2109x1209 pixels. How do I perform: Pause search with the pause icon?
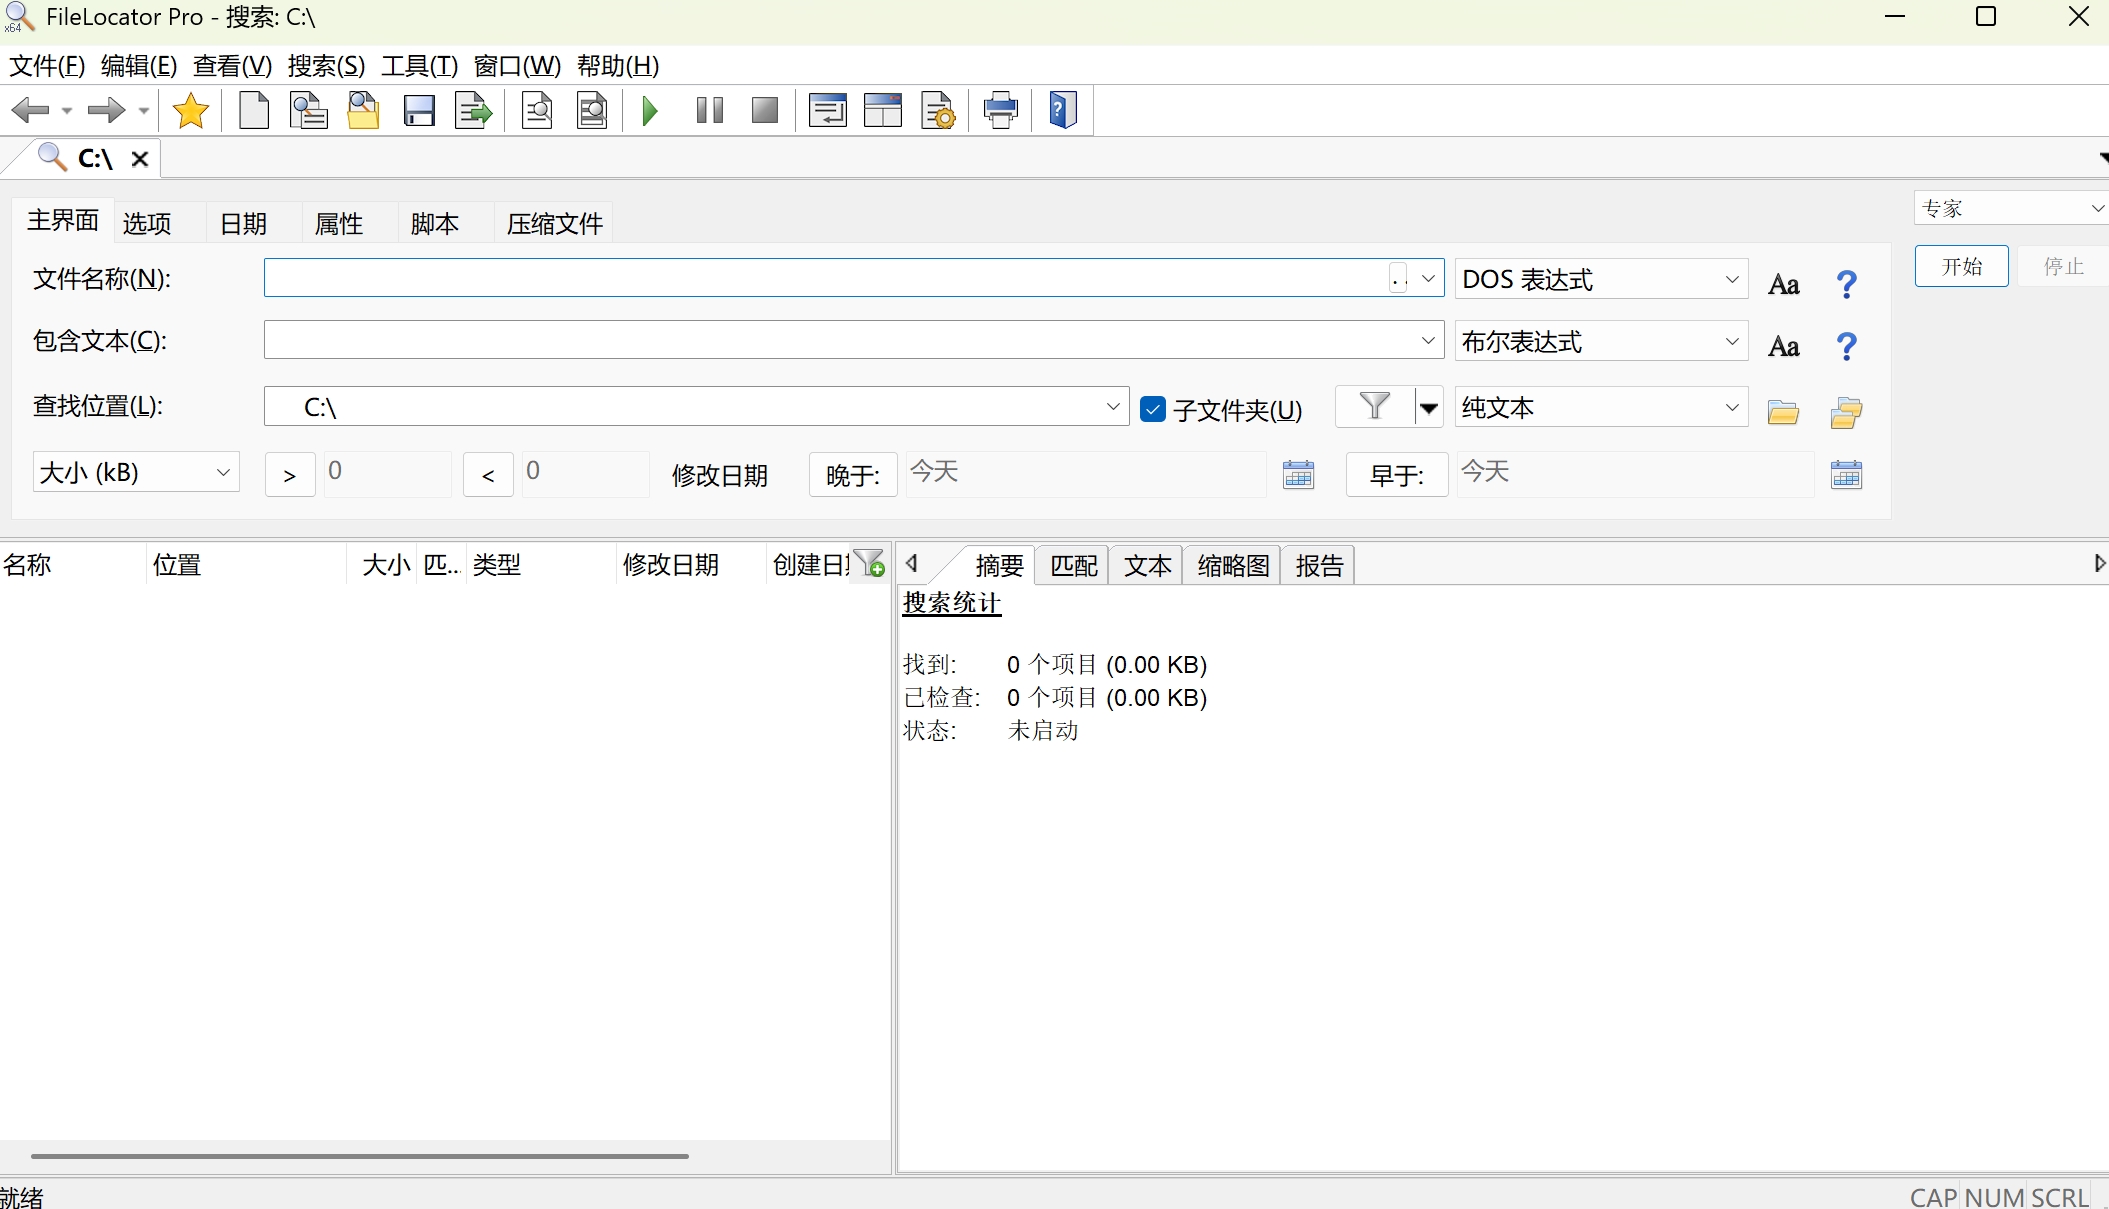click(x=710, y=110)
